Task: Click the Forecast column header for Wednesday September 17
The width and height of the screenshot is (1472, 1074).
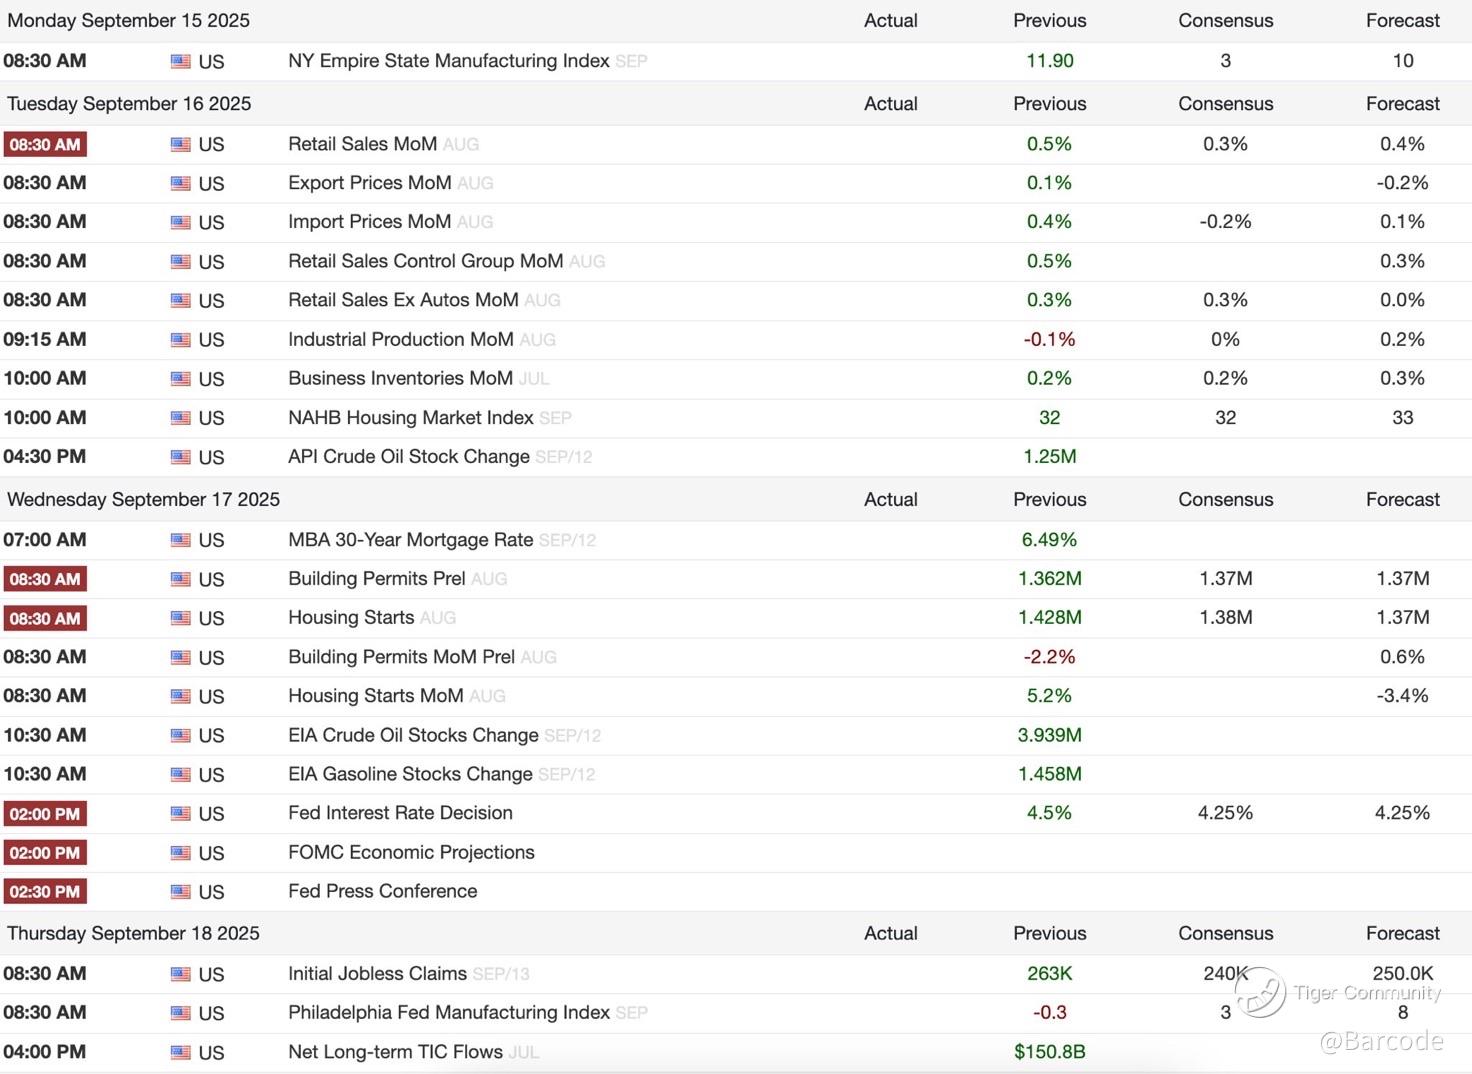Action: (1402, 499)
